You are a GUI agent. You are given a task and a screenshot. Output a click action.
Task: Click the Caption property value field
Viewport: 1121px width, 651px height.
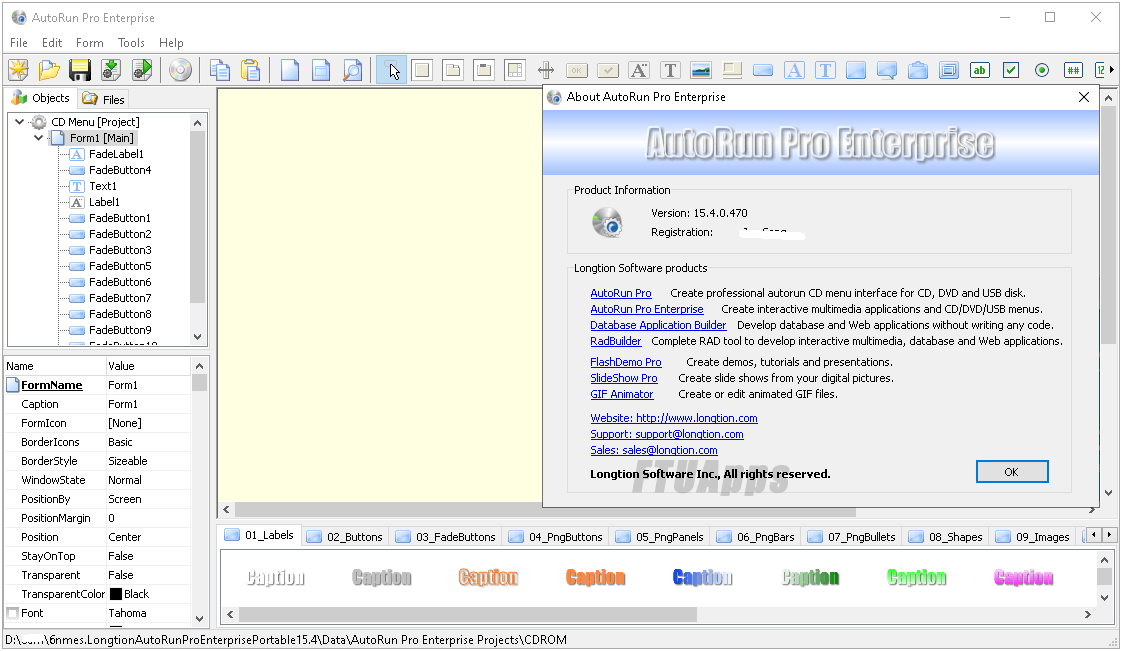(x=148, y=404)
